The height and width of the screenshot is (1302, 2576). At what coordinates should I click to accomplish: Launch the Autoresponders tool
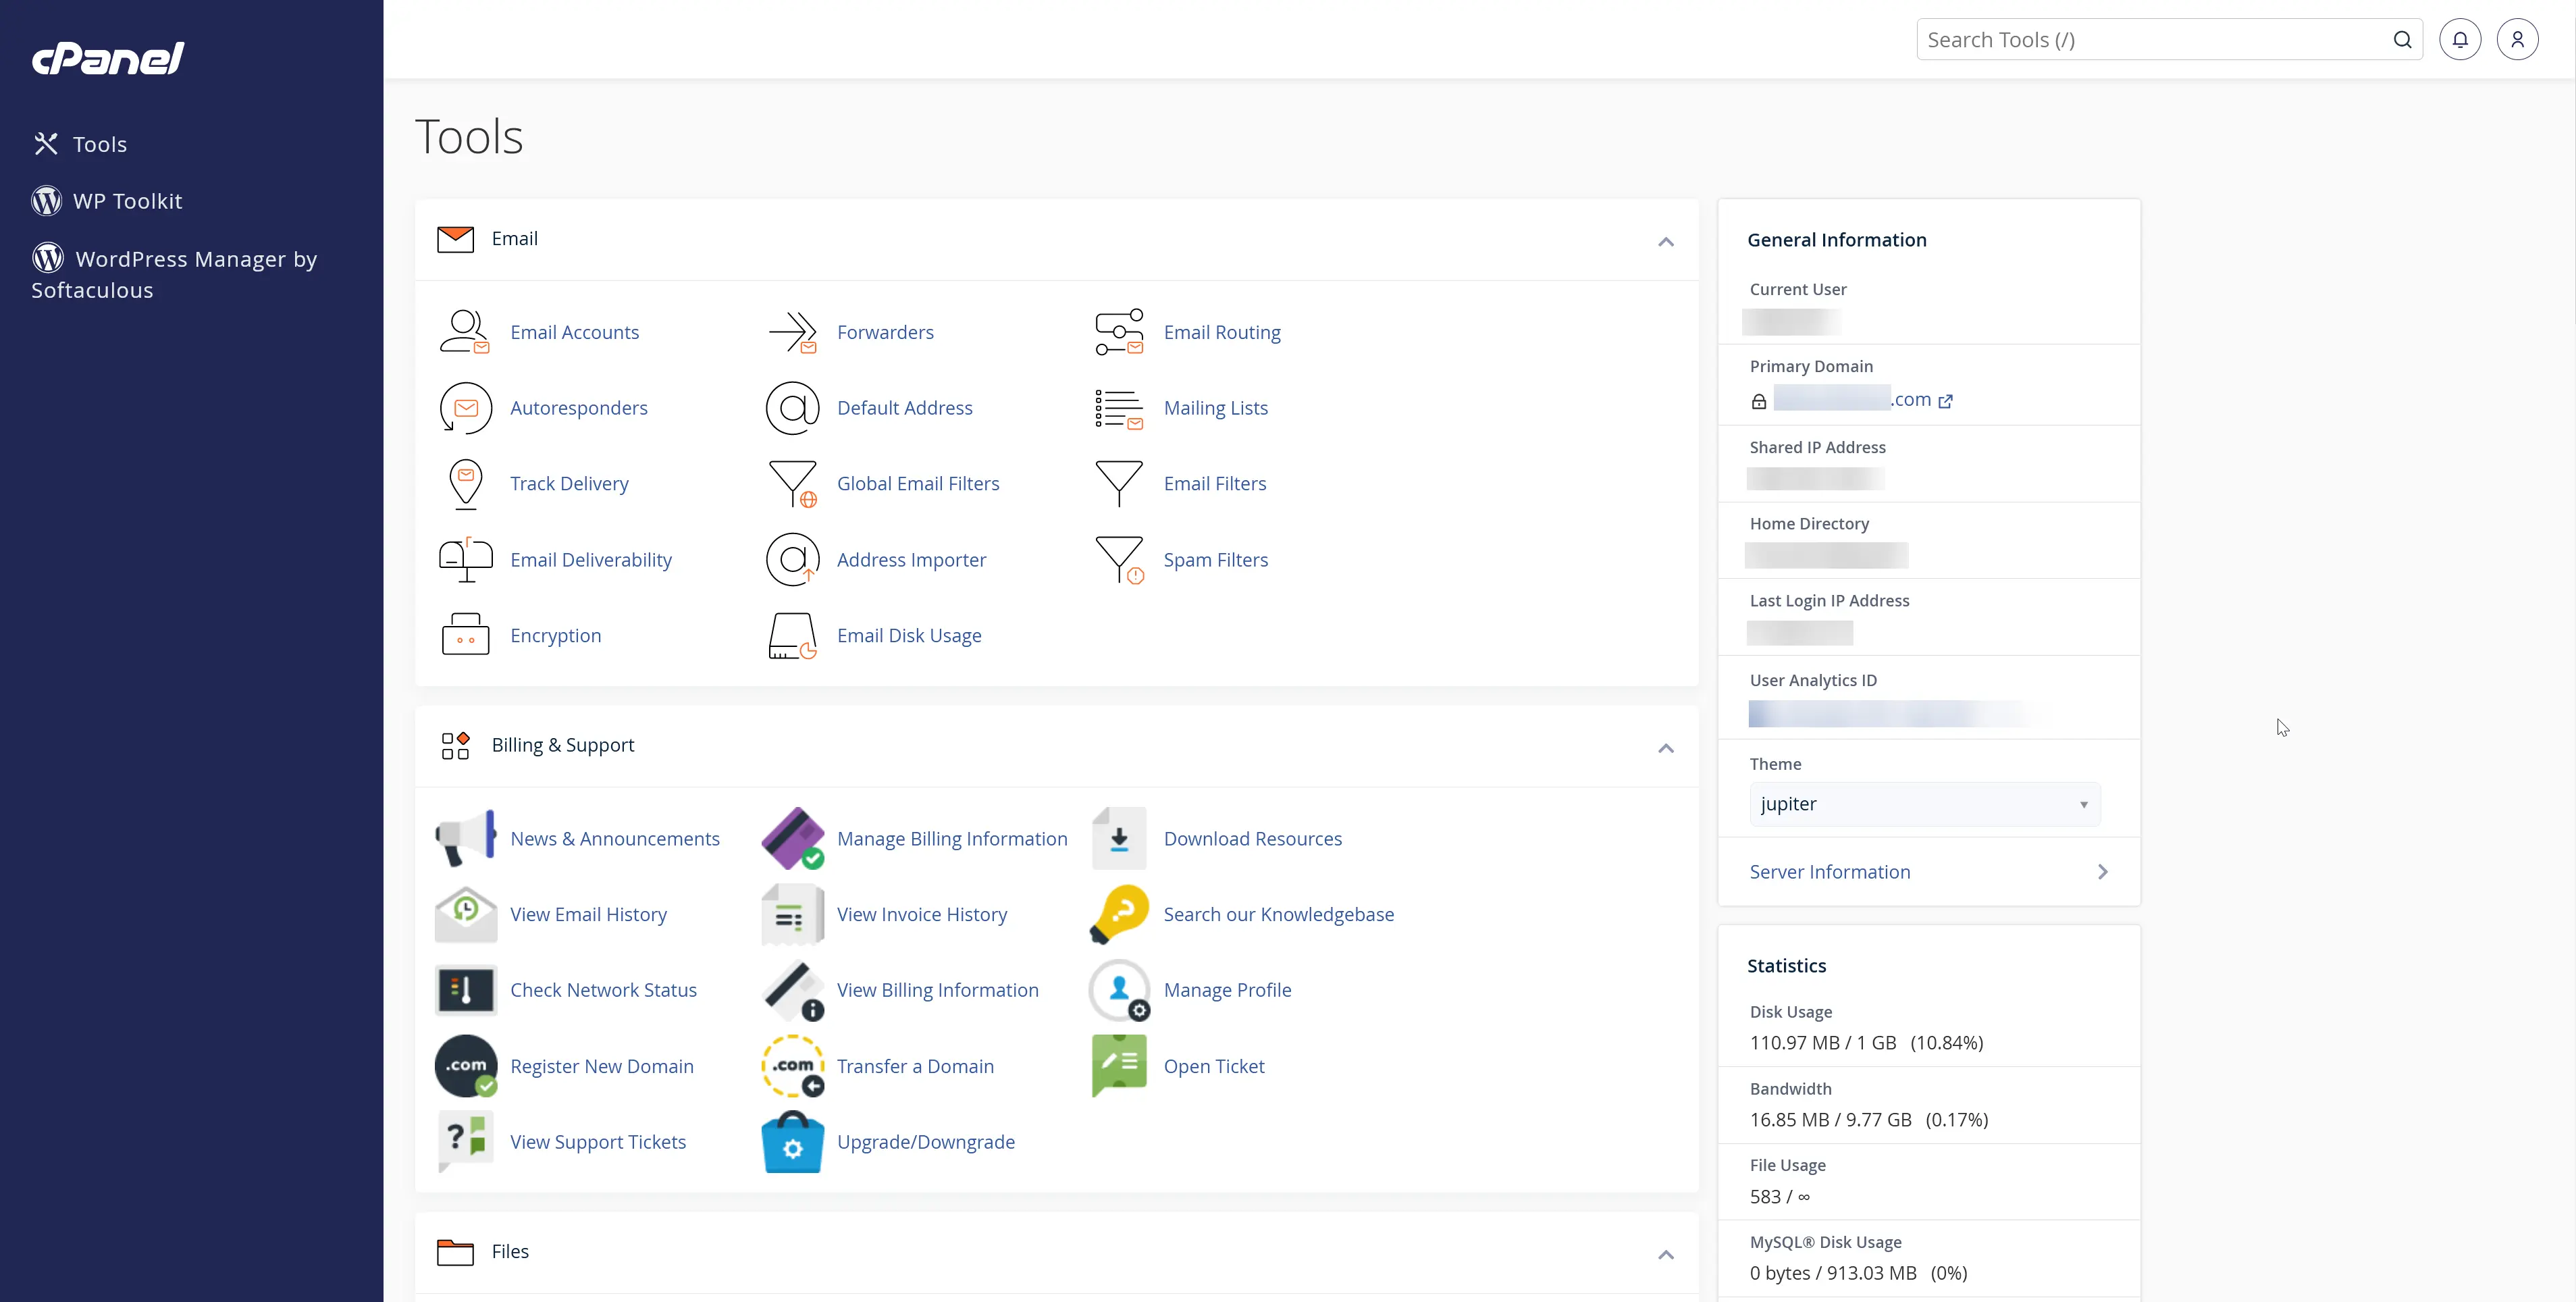point(579,407)
